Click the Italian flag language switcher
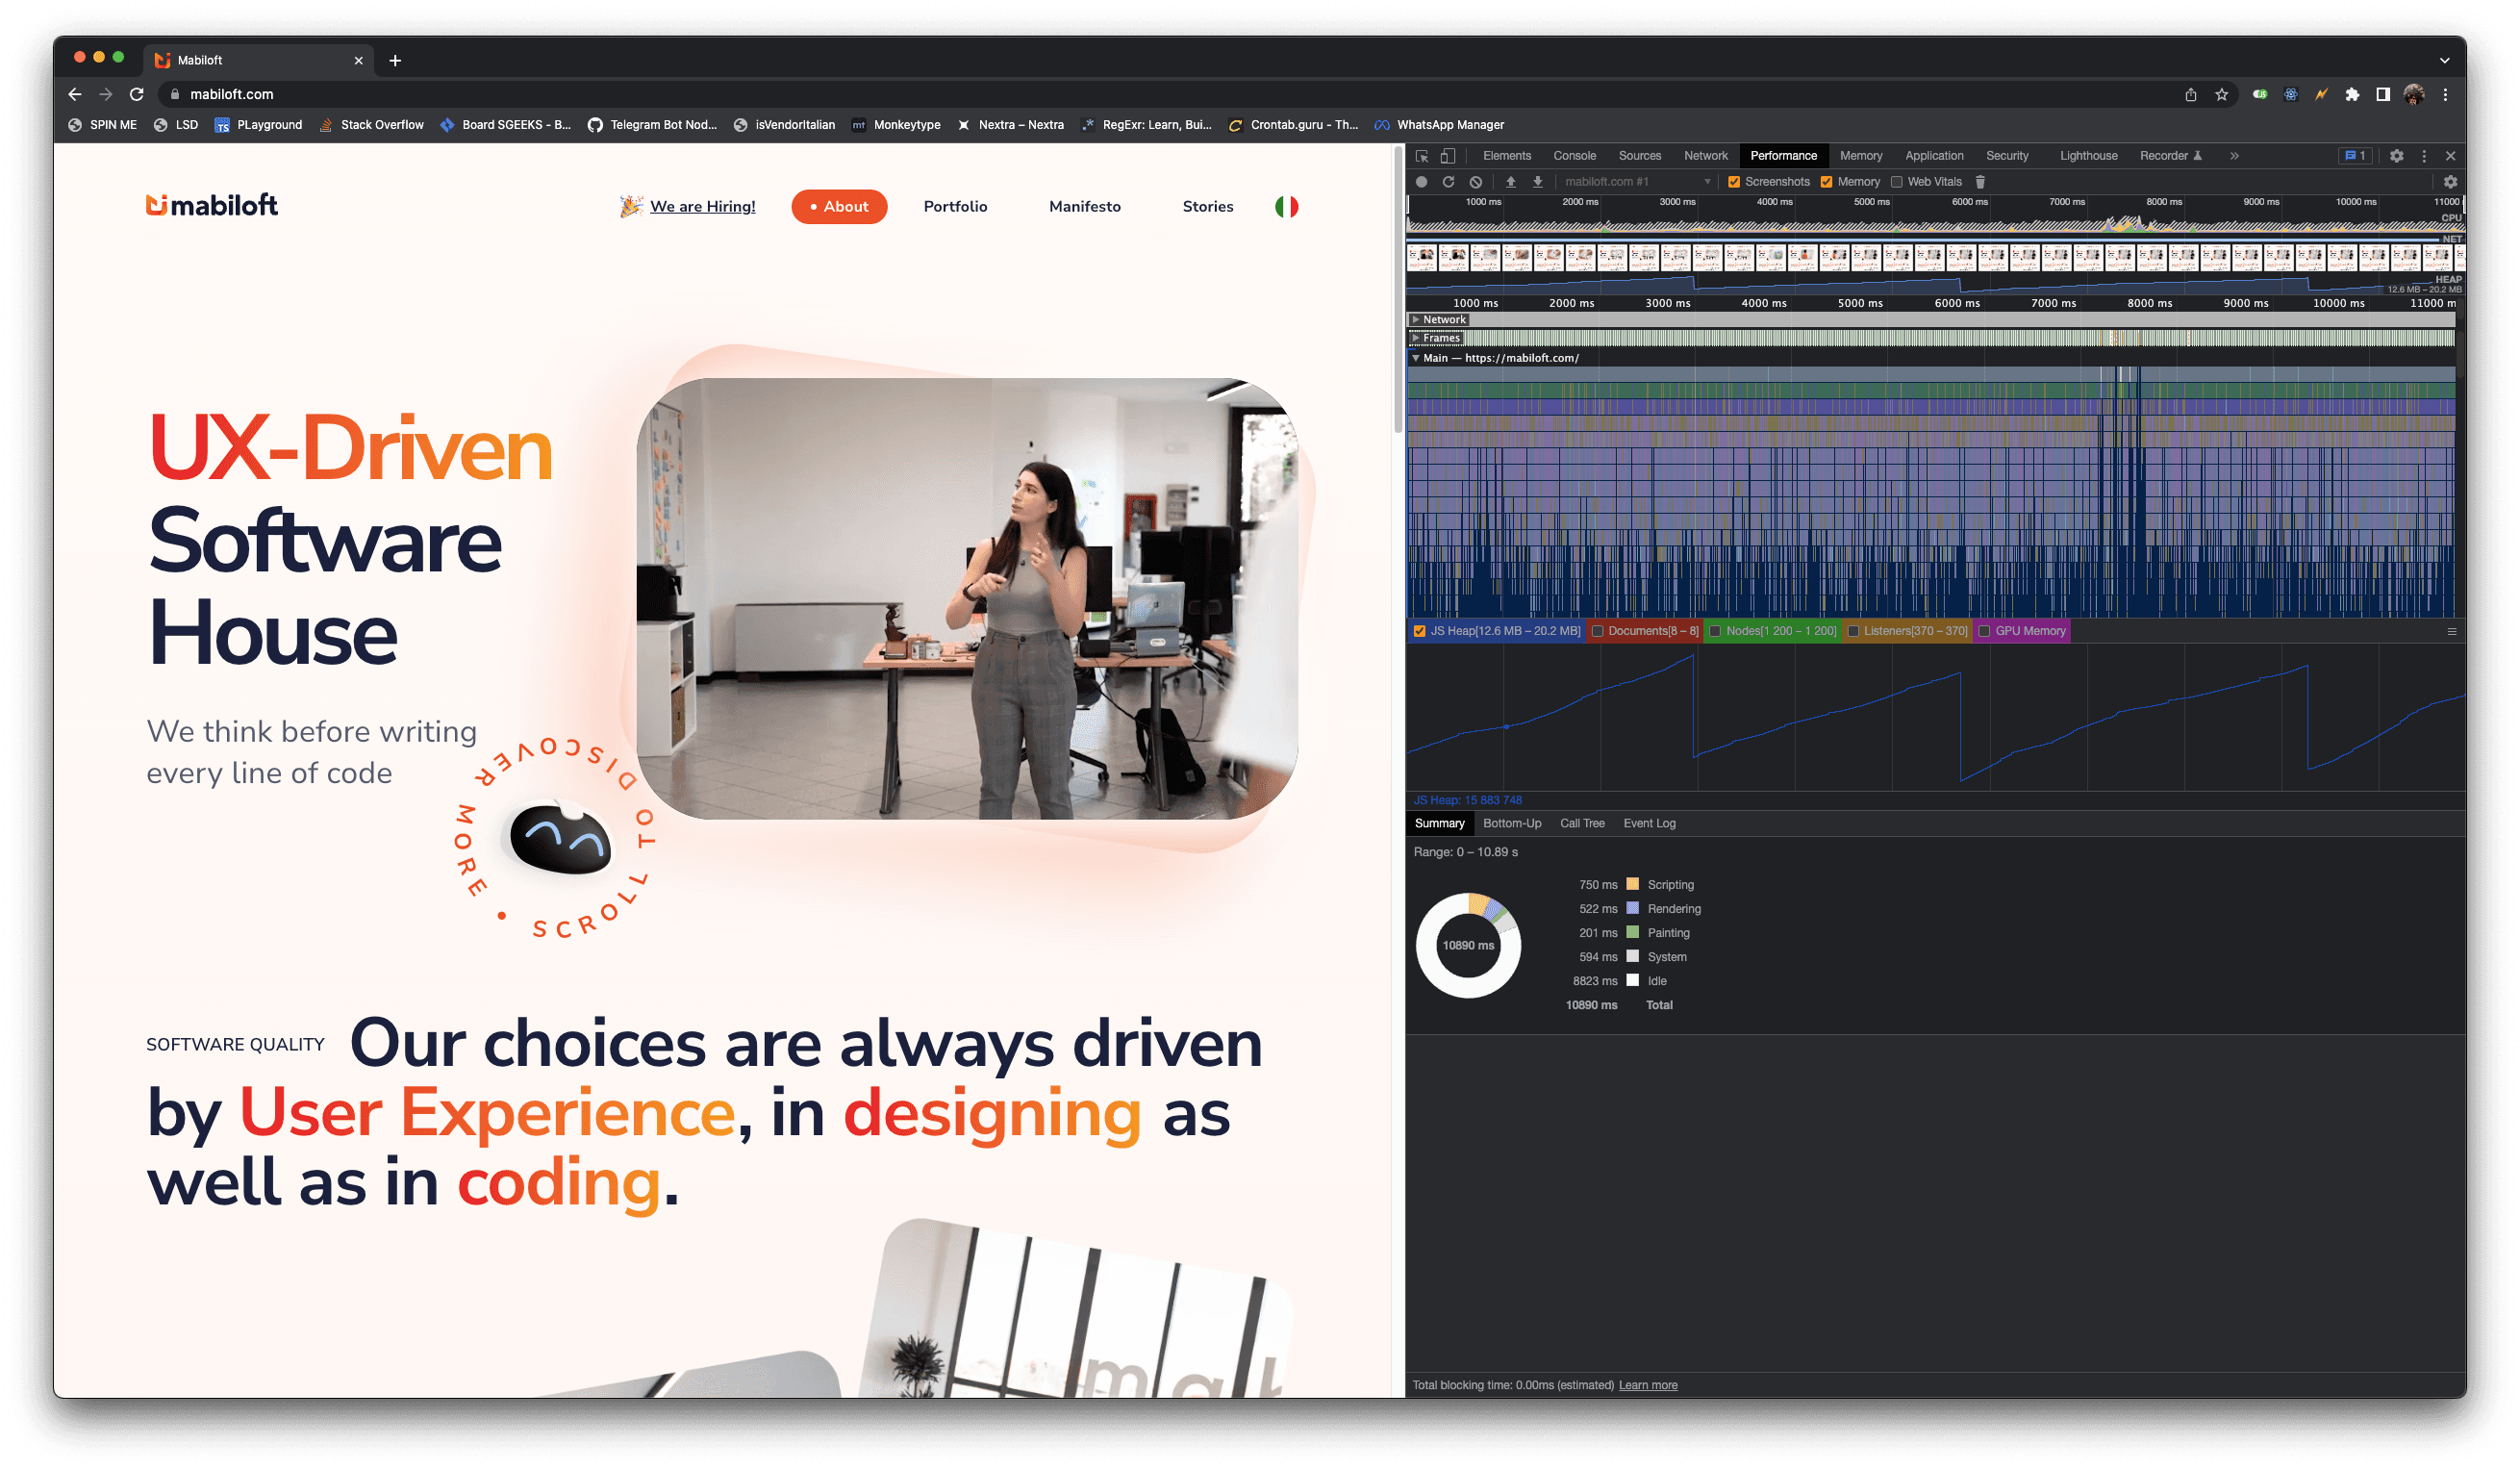The width and height of the screenshot is (2520, 1469). [1286, 207]
